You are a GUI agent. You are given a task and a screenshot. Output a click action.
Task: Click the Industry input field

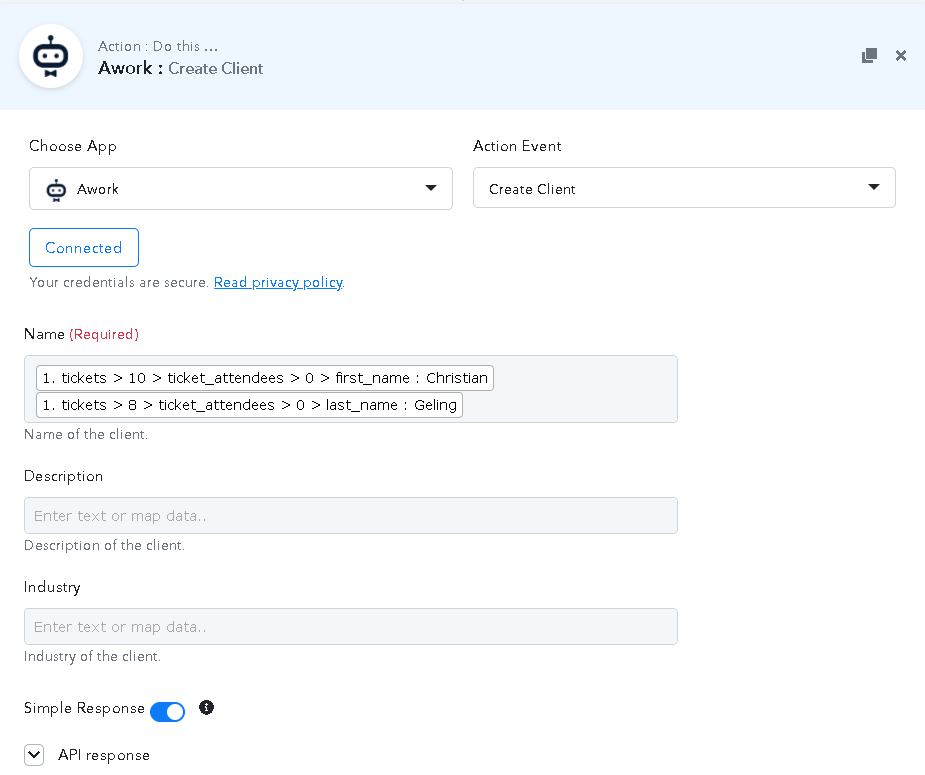tap(350, 627)
